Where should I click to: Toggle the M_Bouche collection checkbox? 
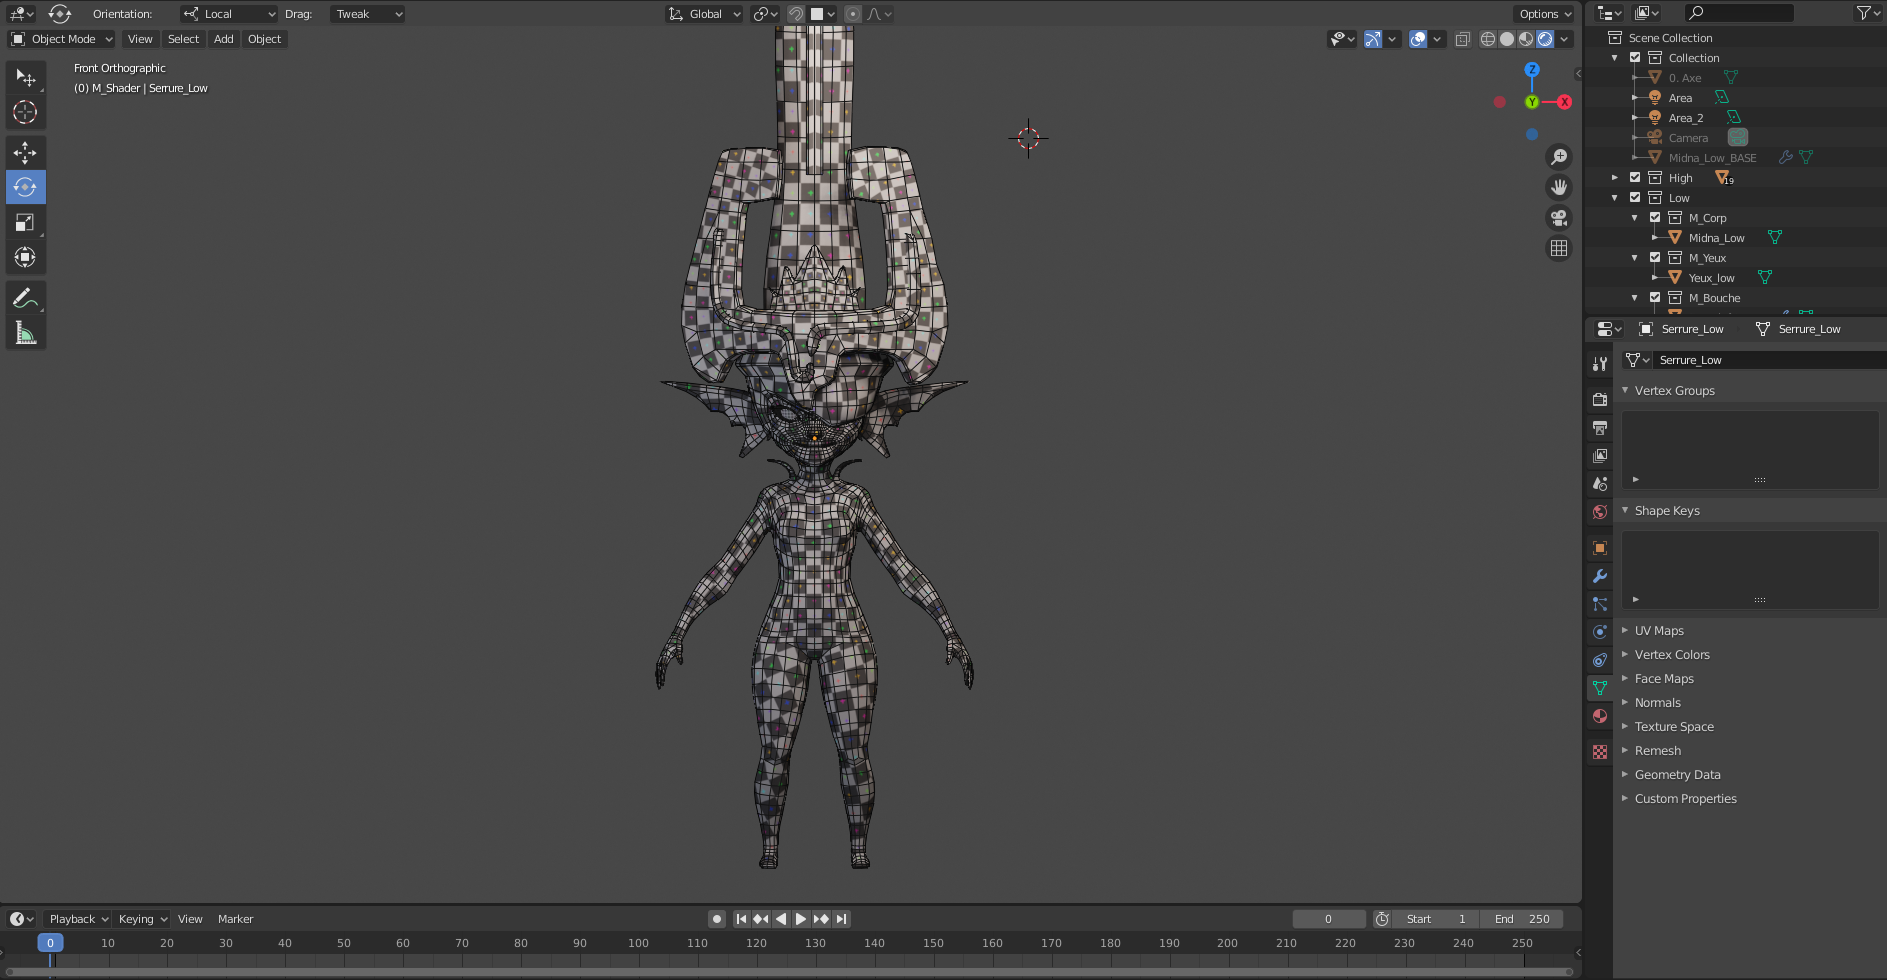[1655, 298]
